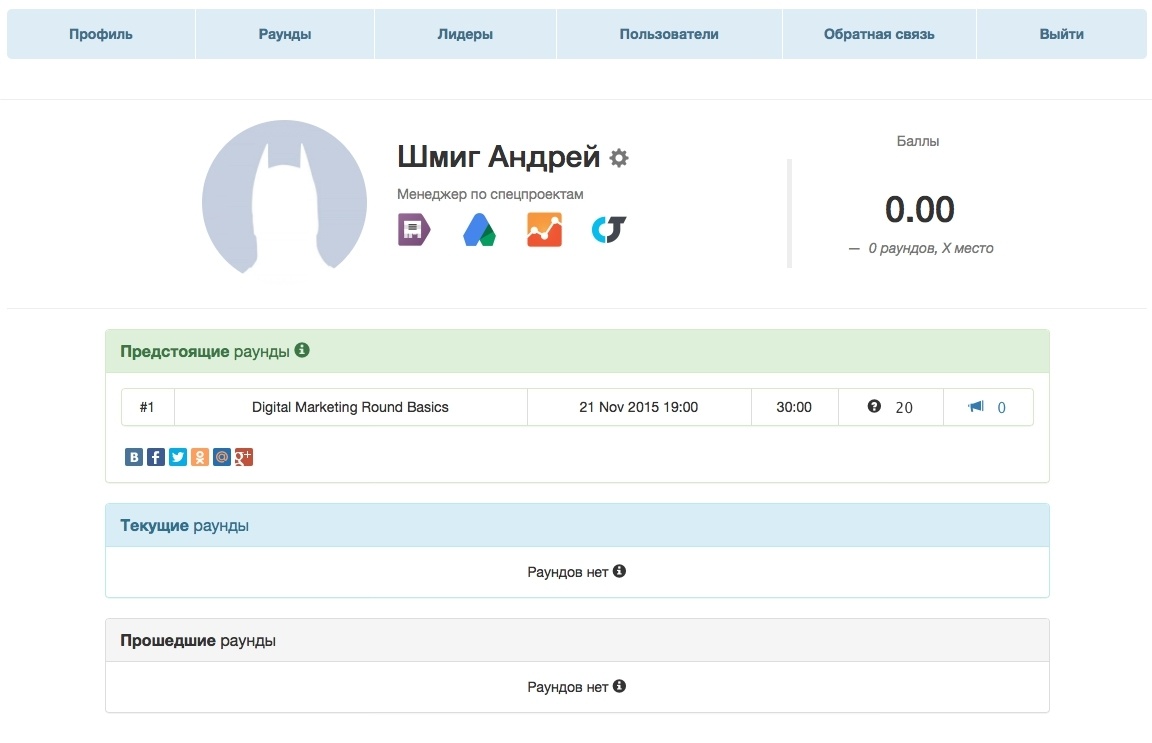This screenshot has width=1152, height=743.
Task: Click Выйти to log out
Action: [x=1062, y=34]
